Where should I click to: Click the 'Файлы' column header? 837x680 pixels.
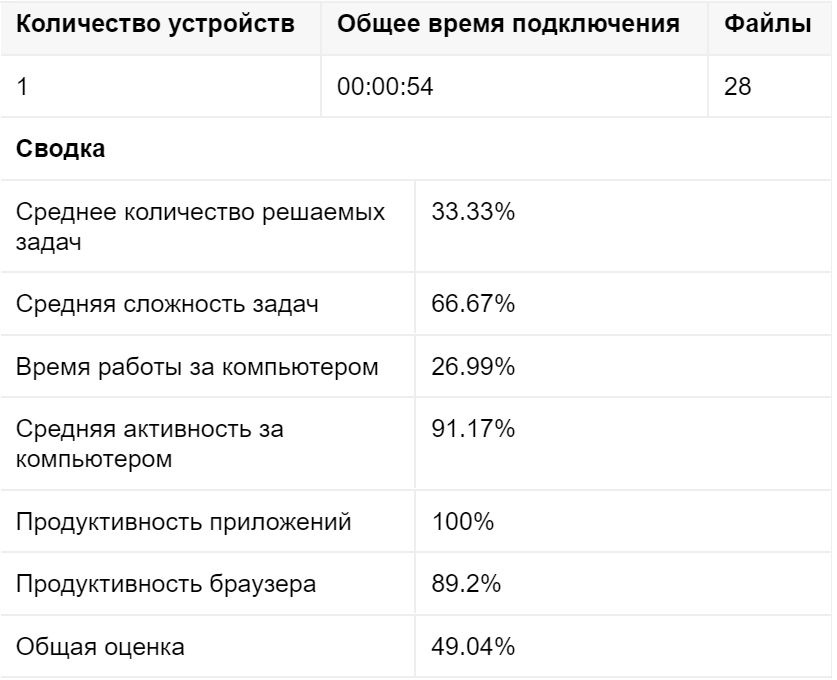(768, 24)
